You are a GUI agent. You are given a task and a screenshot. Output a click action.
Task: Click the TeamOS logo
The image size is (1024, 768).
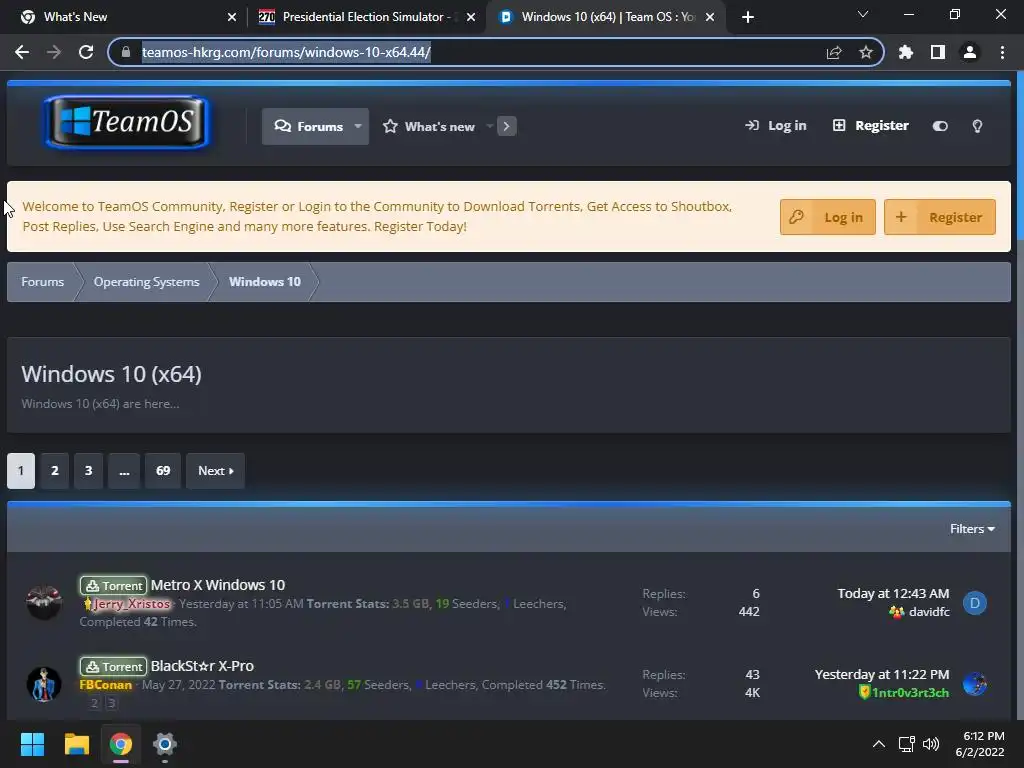pos(128,122)
